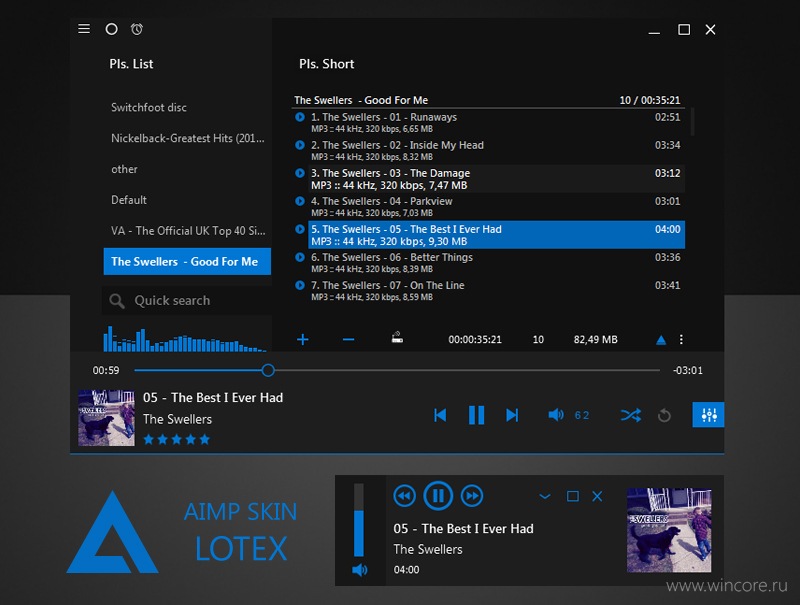
Task: Click the blue up triangle in playlist footer
Action: (661, 340)
